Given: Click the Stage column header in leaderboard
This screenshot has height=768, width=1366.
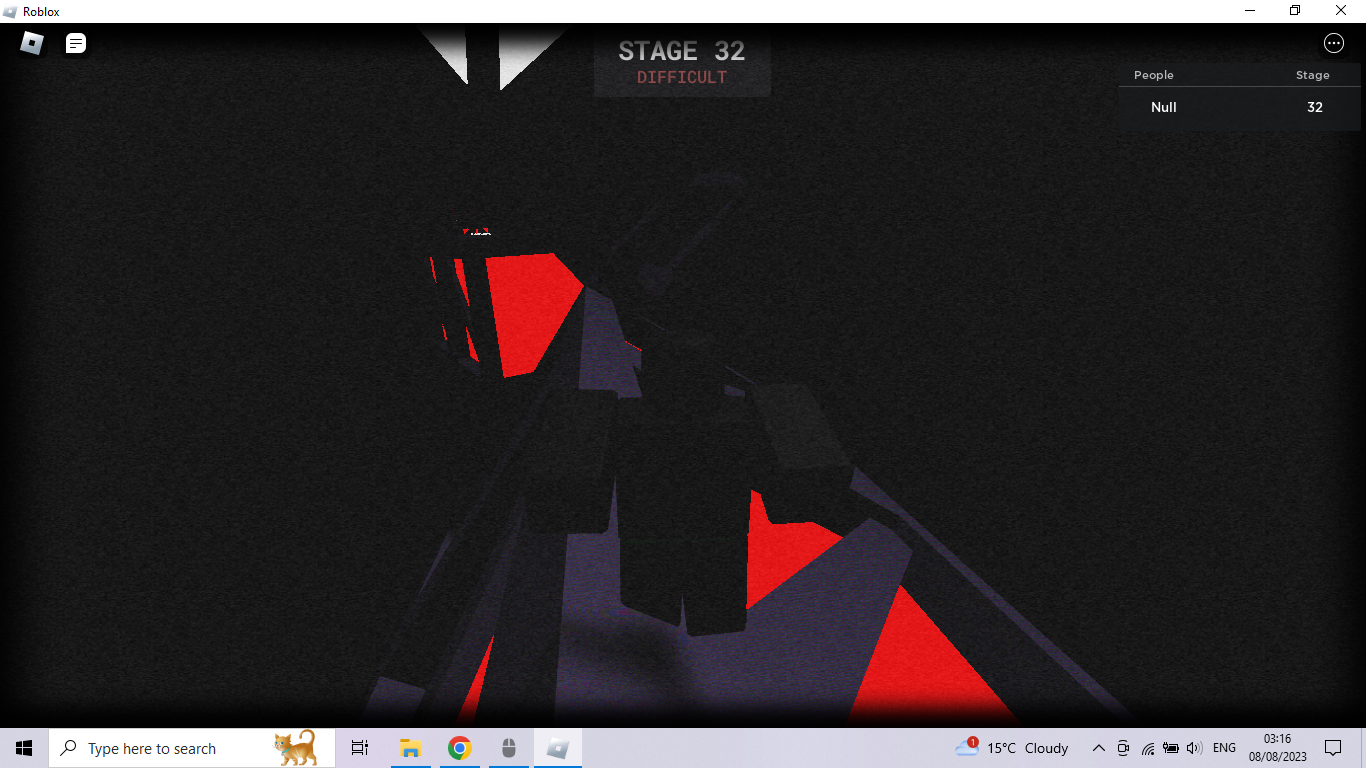Looking at the screenshot, I should click(x=1312, y=75).
